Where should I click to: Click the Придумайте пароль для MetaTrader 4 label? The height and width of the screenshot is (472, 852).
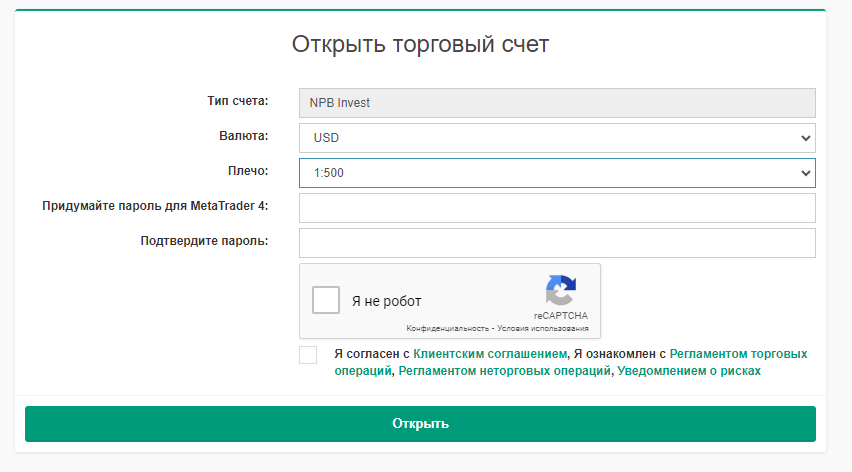[x=155, y=206]
